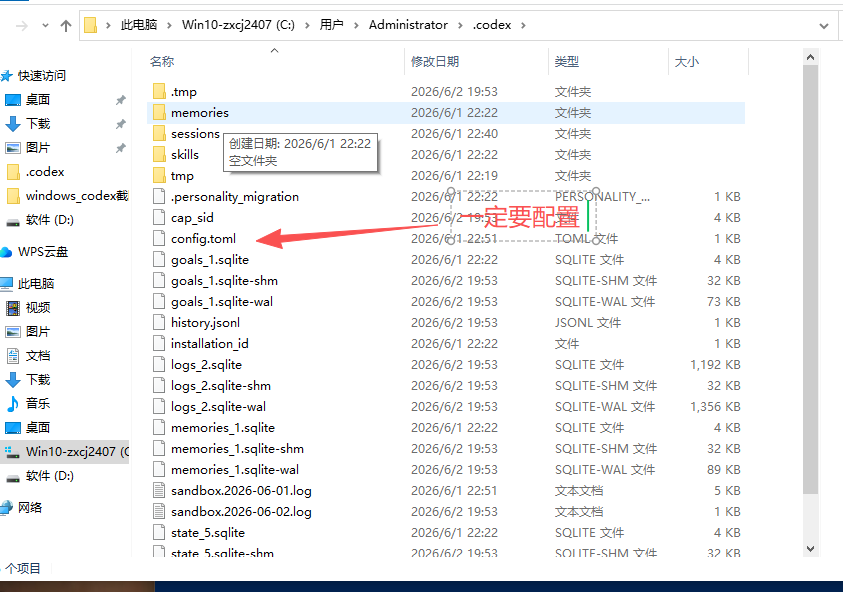The height and width of the screenshot is (592, 843).
Task: Select 此电脑 in the navigation pane
Action: tap(35, 284)
